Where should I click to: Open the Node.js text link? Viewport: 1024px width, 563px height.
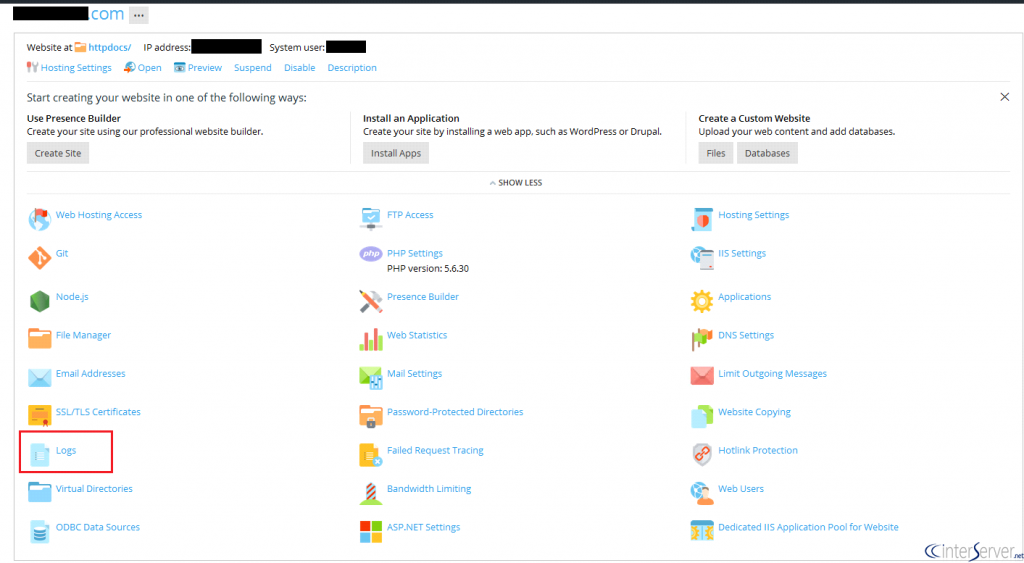tap(72, 297)
